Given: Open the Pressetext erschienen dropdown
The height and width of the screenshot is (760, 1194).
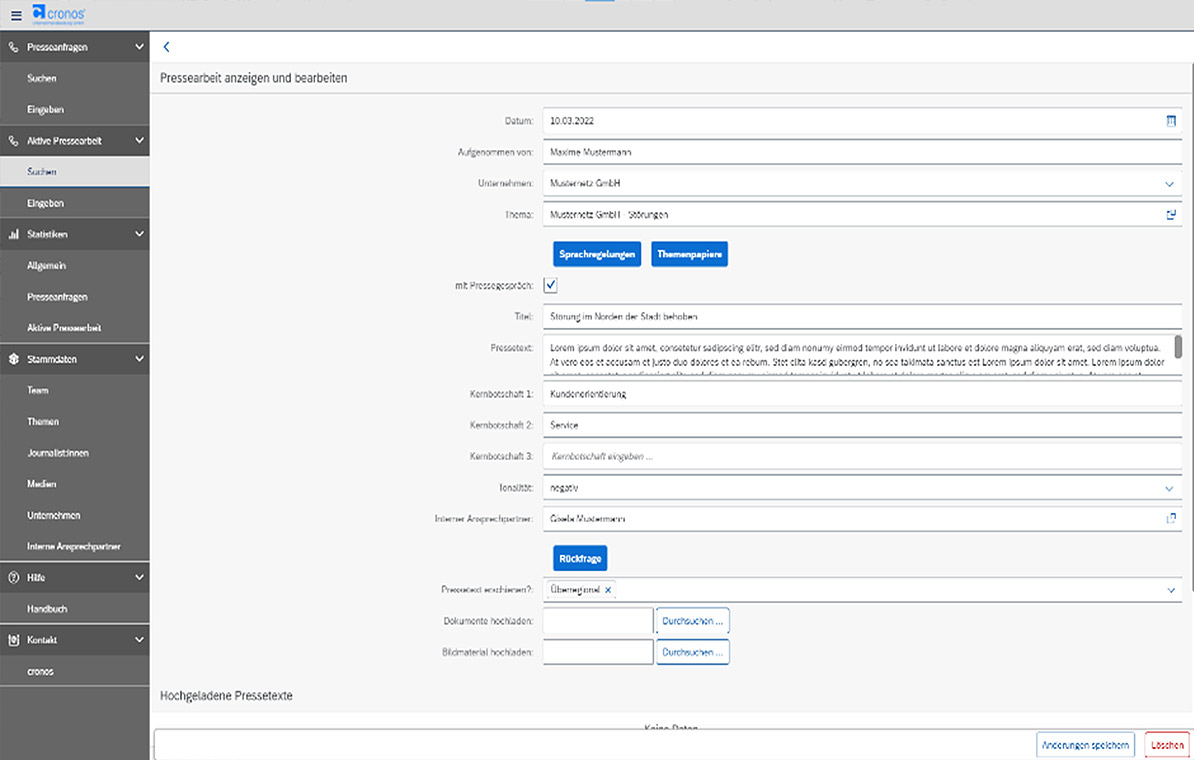Looking at the screenshot, I should (x=1170, y=590).
